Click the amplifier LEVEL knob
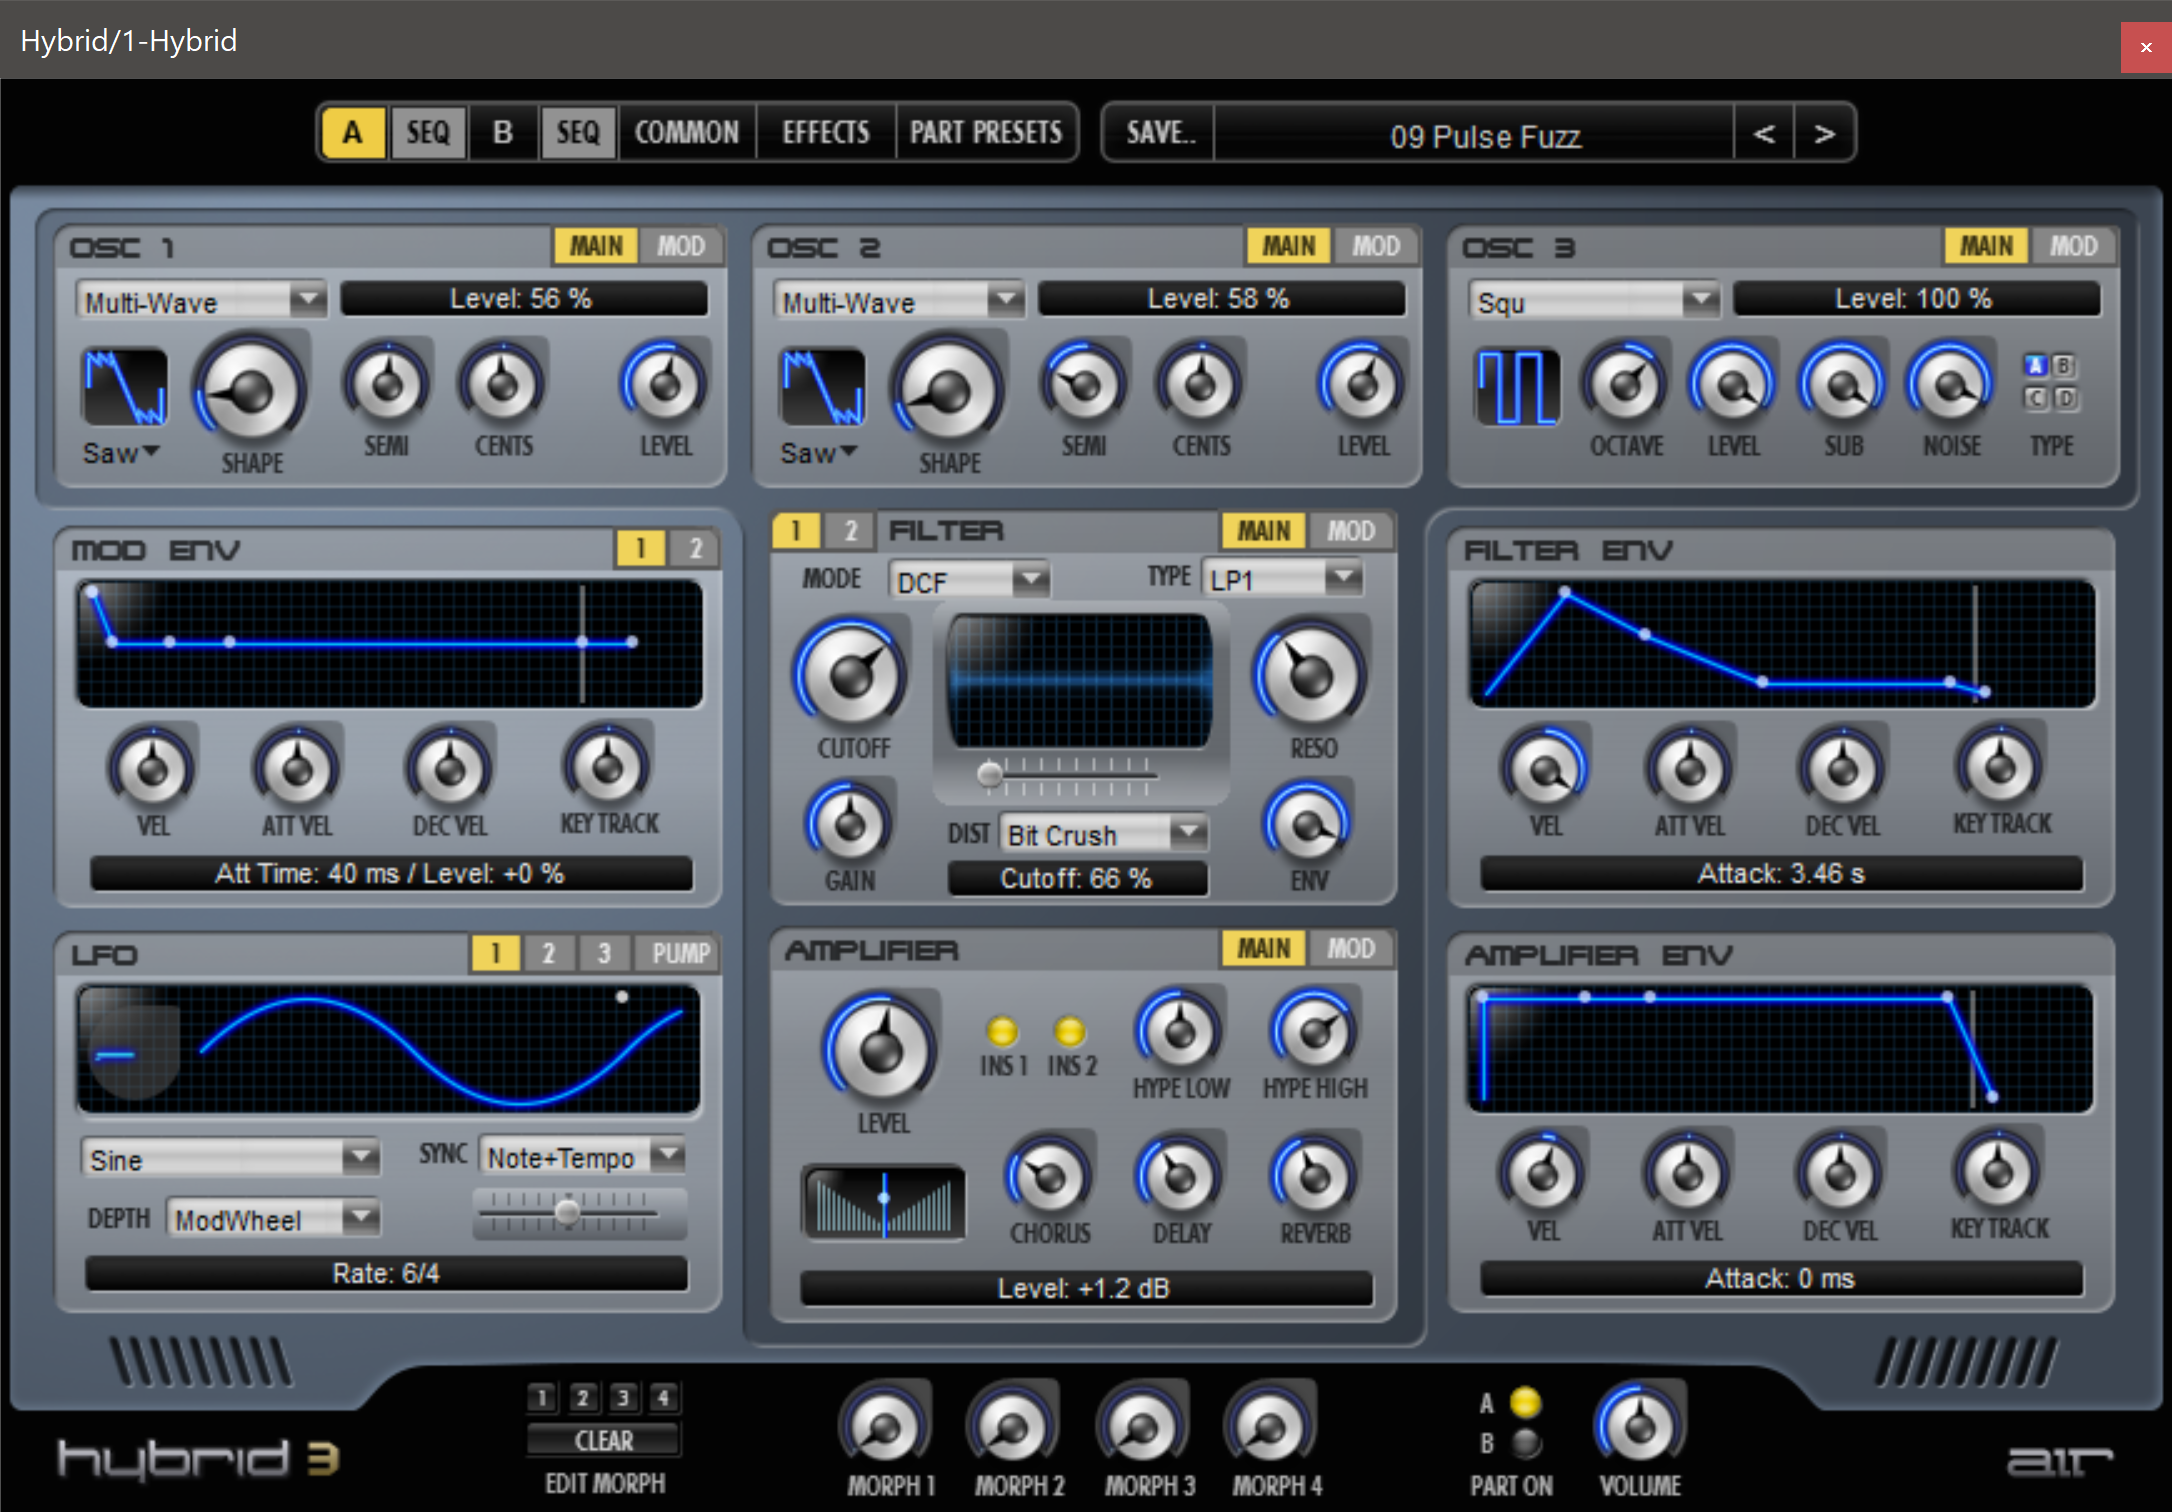Screen dimensions: 2172x1512 click(x=881, y=1048)
